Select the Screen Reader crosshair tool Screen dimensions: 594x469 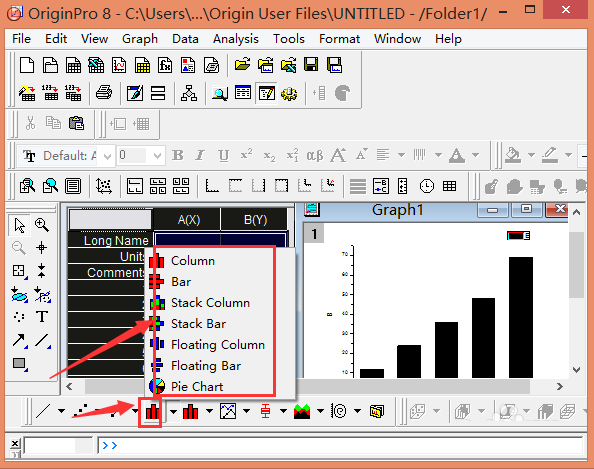(x=42, y=248)
